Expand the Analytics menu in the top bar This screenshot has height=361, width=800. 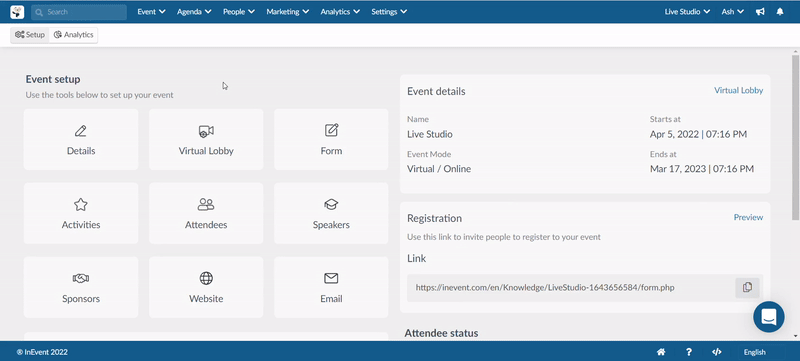(x=340, y=12)
